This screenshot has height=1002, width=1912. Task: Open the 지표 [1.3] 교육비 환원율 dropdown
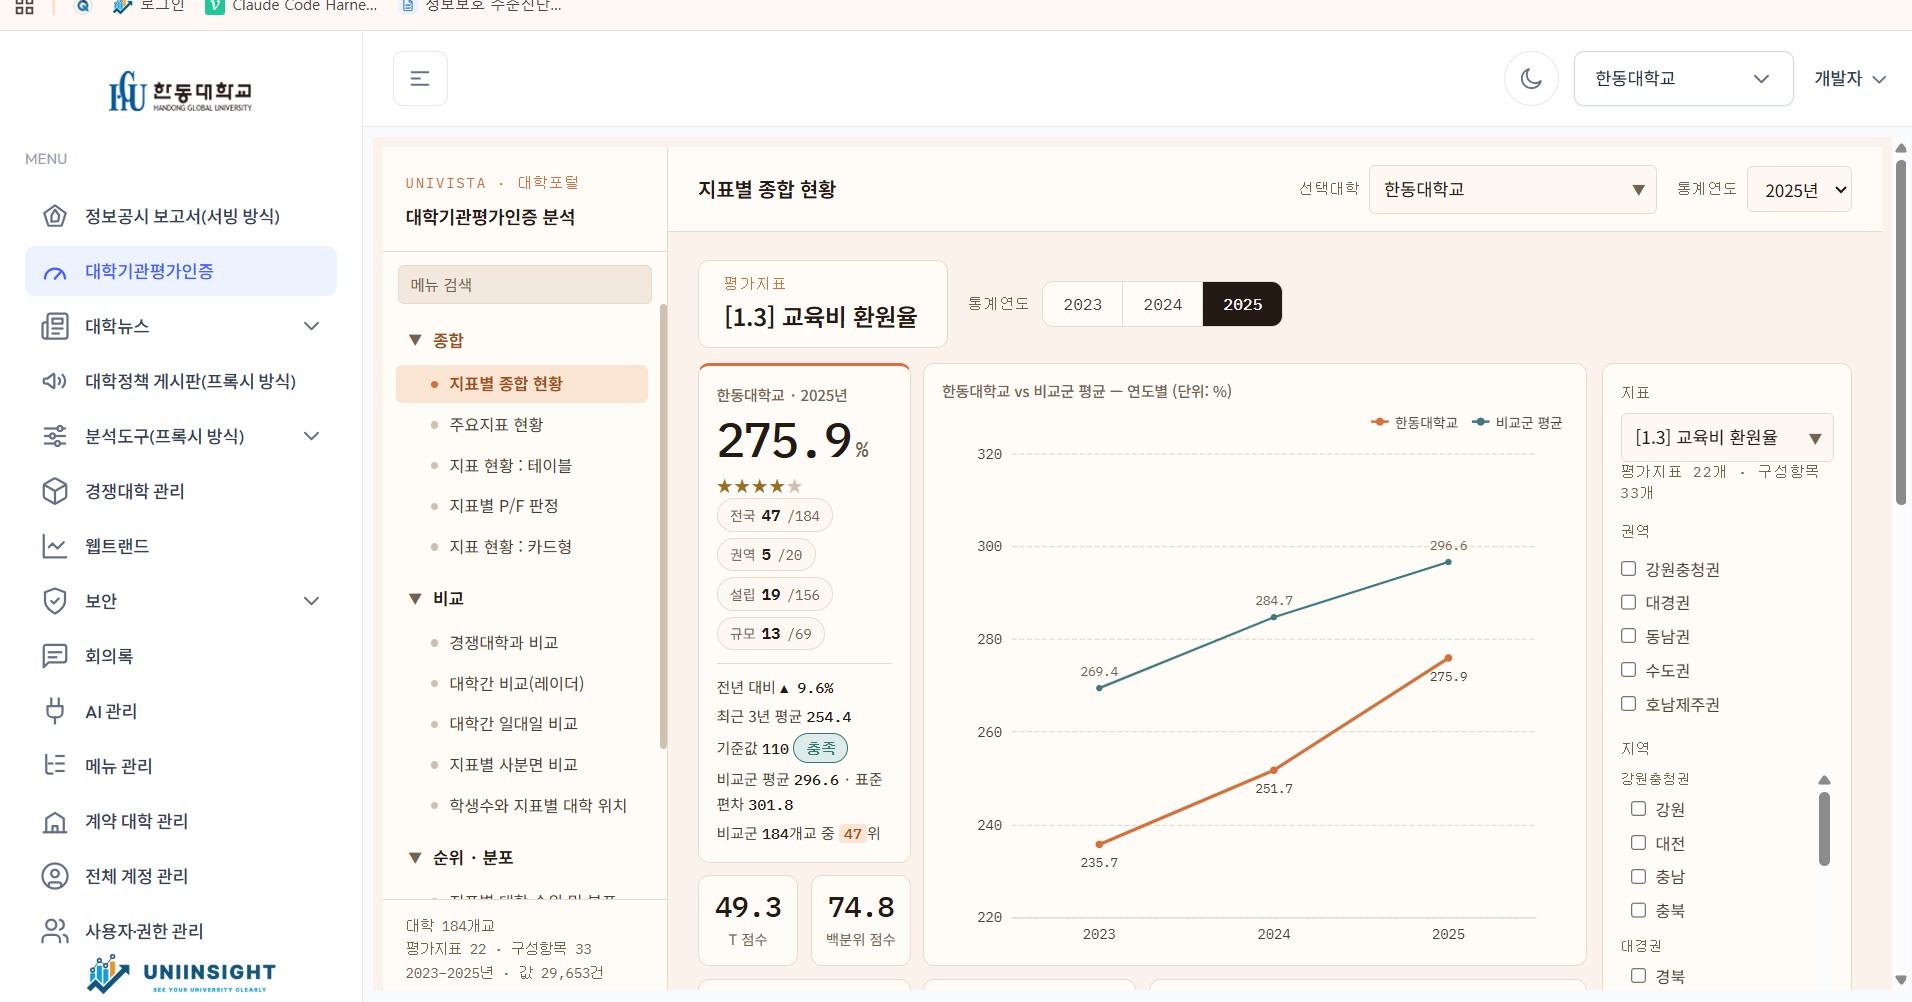pos(1727,437)
